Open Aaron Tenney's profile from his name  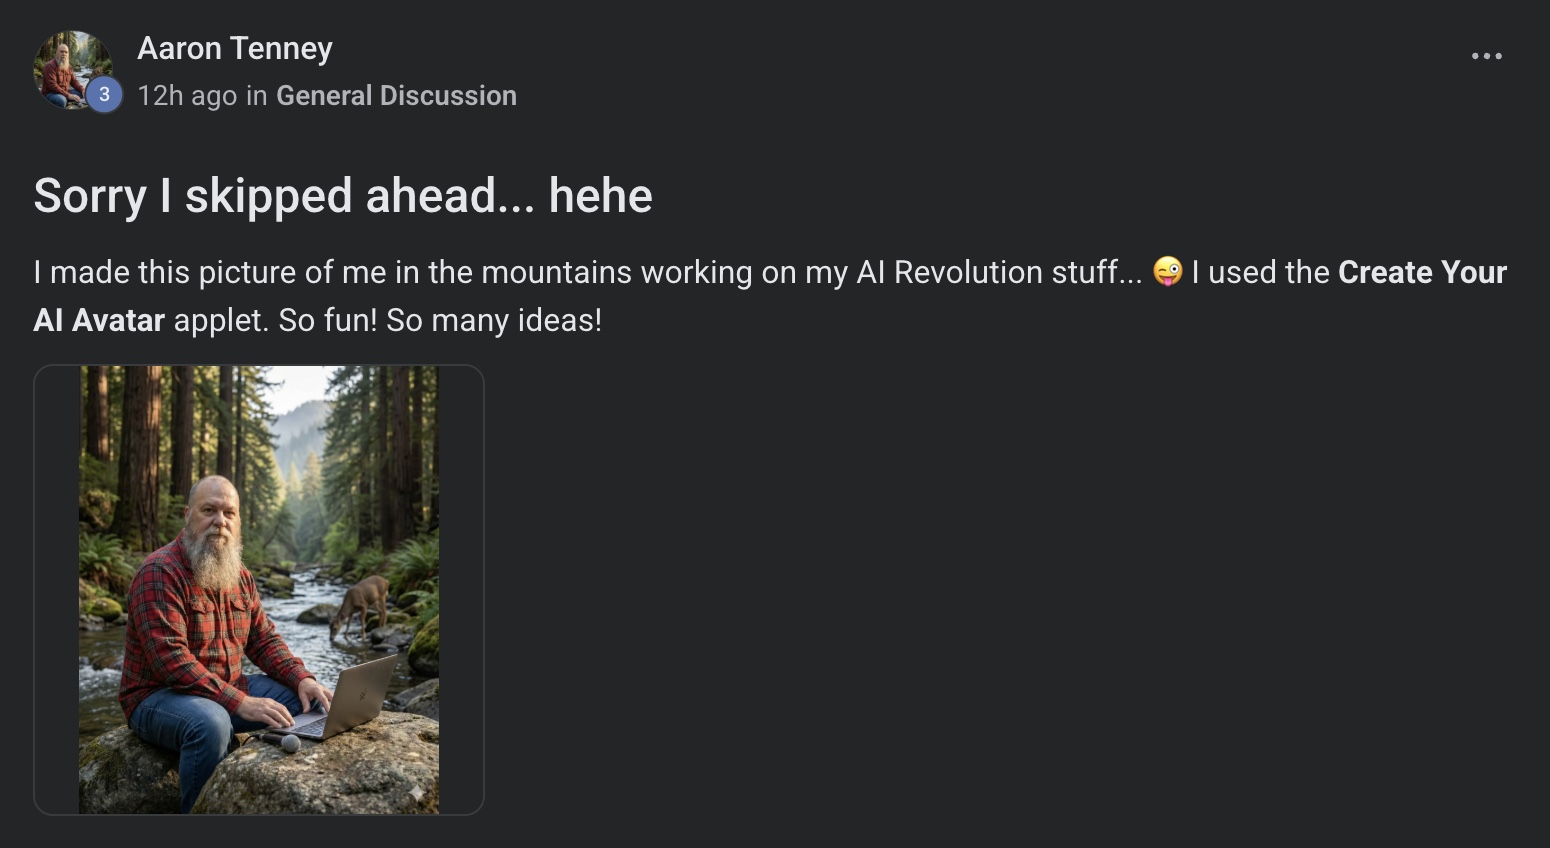[x=235, y=48]
